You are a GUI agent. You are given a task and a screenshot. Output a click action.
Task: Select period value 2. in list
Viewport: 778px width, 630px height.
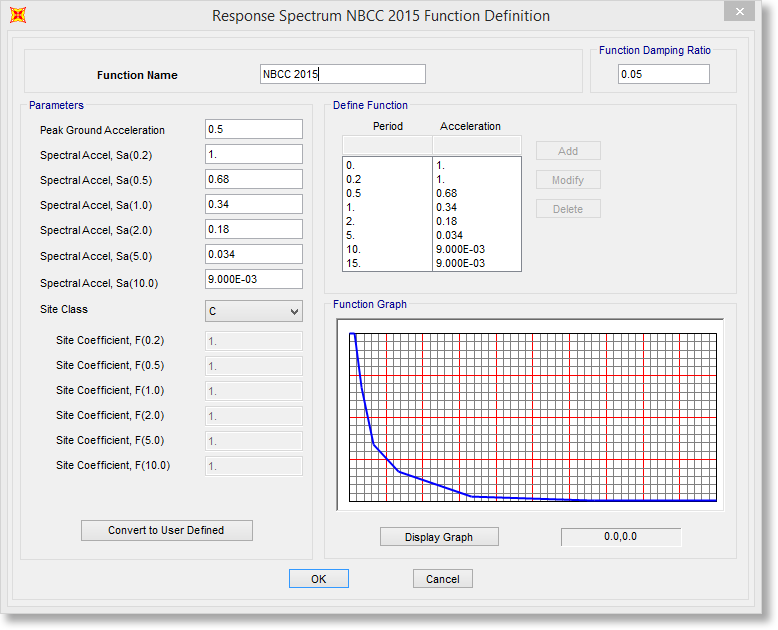click(350, 221)
